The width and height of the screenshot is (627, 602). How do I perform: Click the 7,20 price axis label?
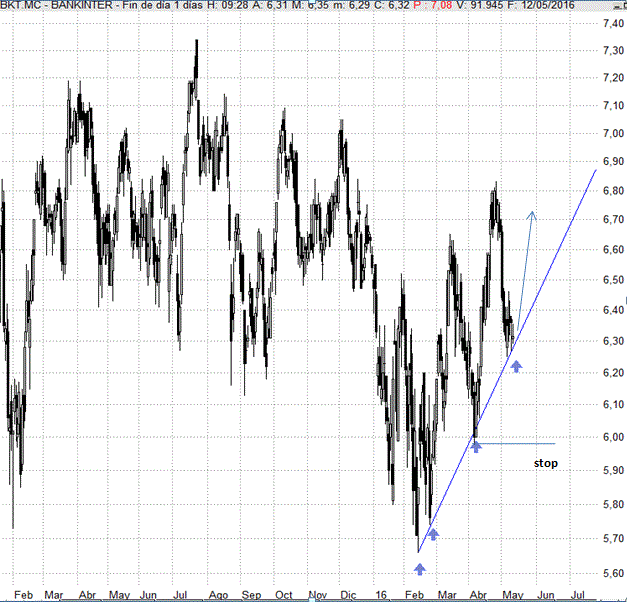(x=613, y=78)
